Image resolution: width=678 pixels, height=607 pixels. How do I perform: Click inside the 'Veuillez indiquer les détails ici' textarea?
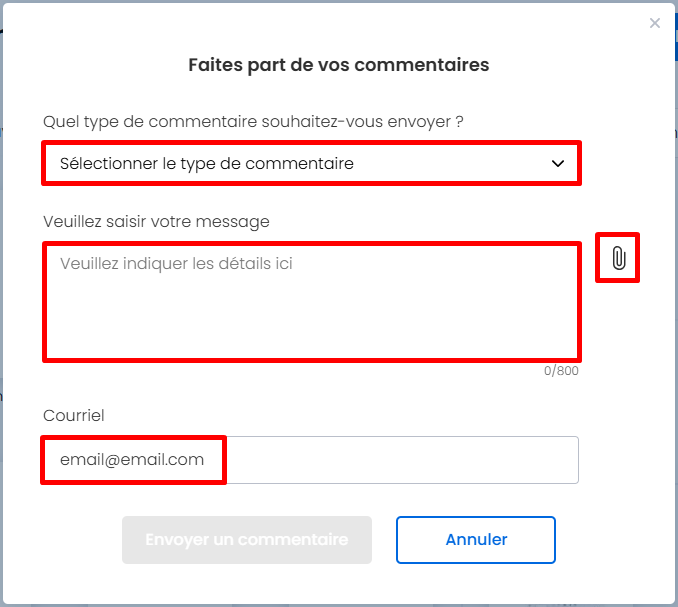pyautogui.click(x=311, y=302)
